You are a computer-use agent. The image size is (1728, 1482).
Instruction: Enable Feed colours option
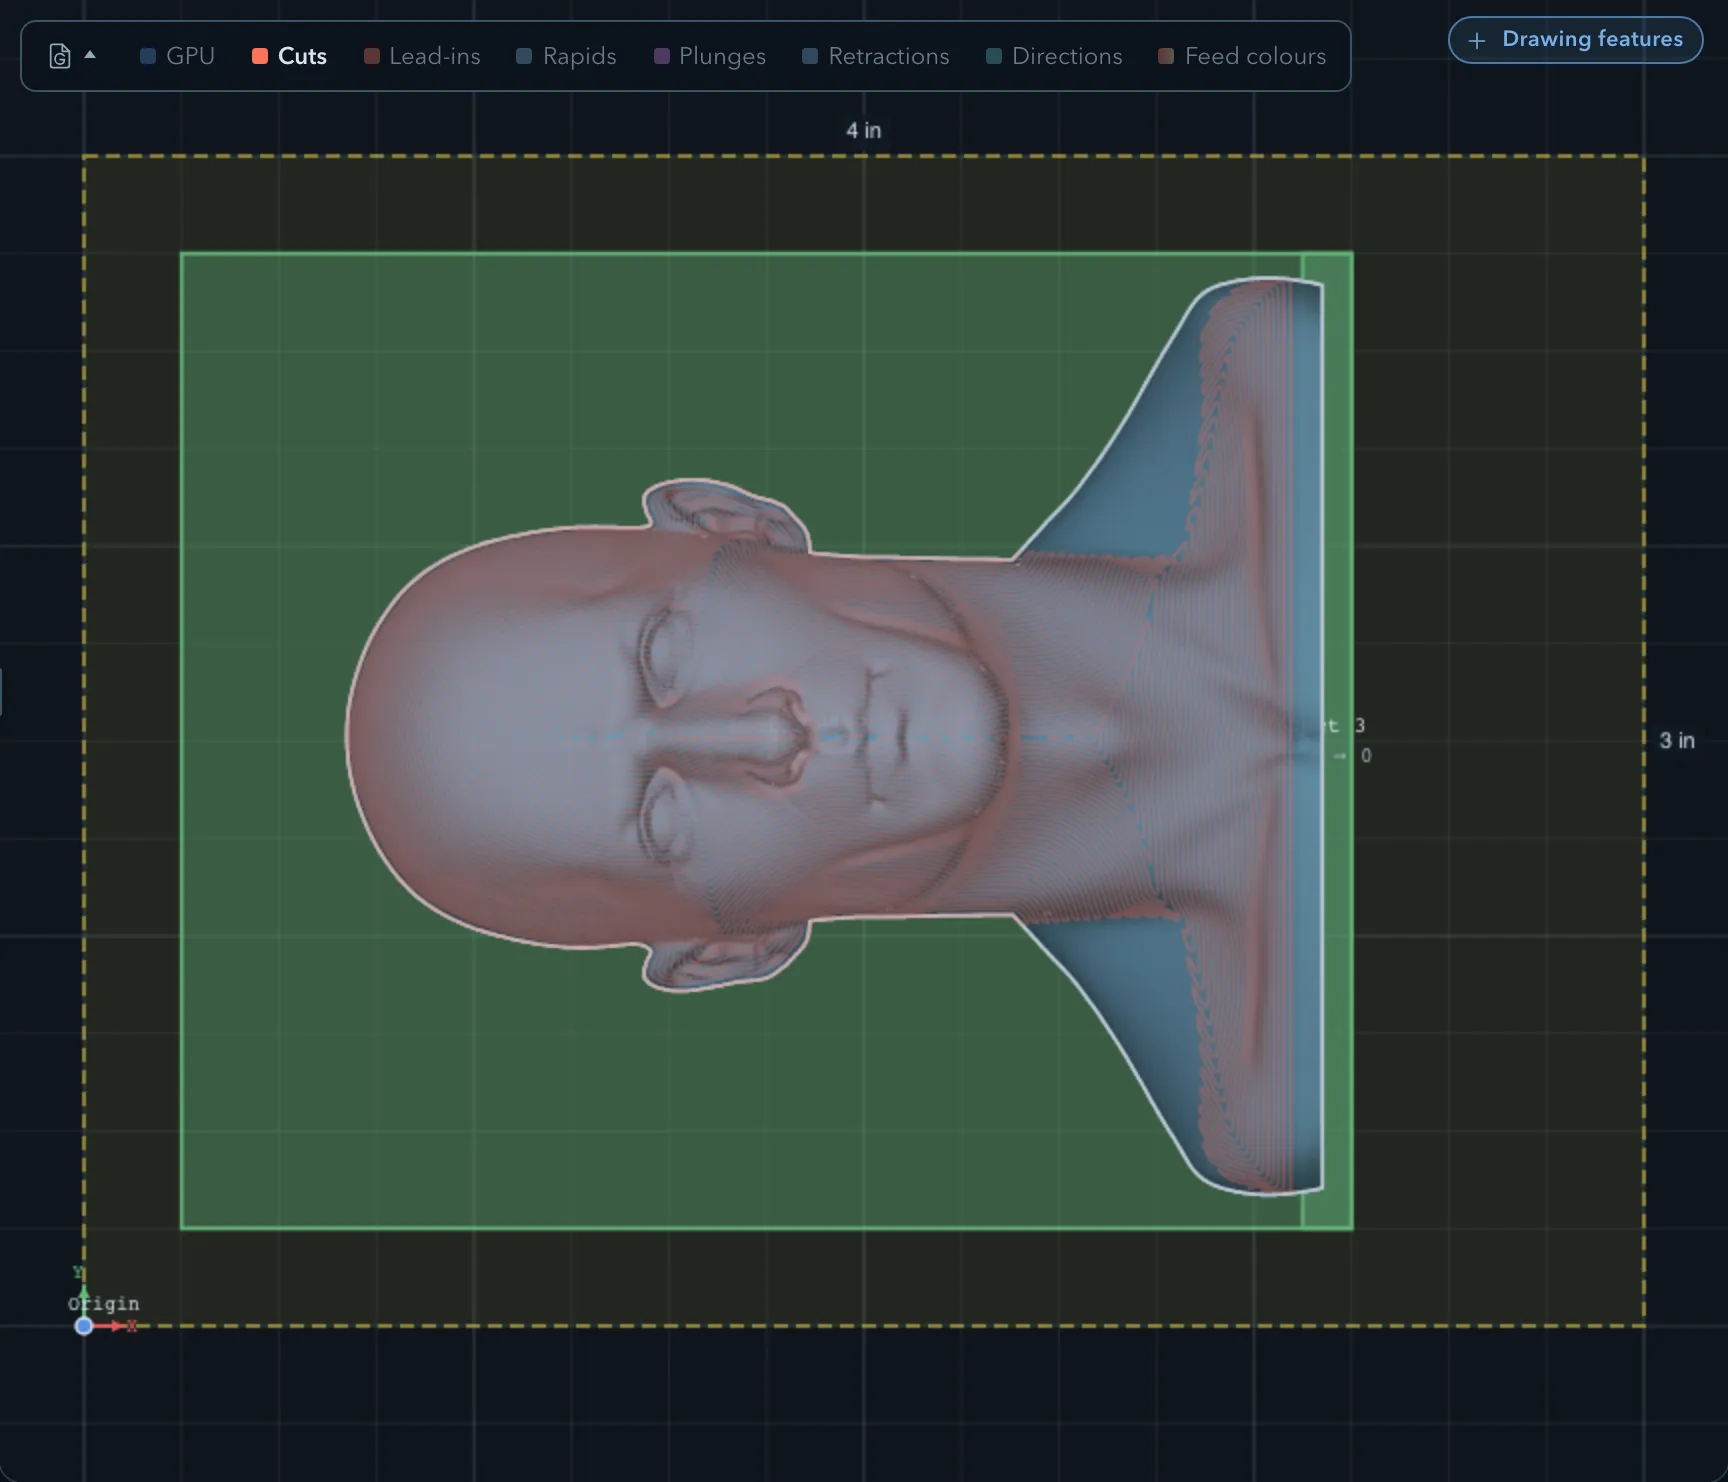[1241, 56]
